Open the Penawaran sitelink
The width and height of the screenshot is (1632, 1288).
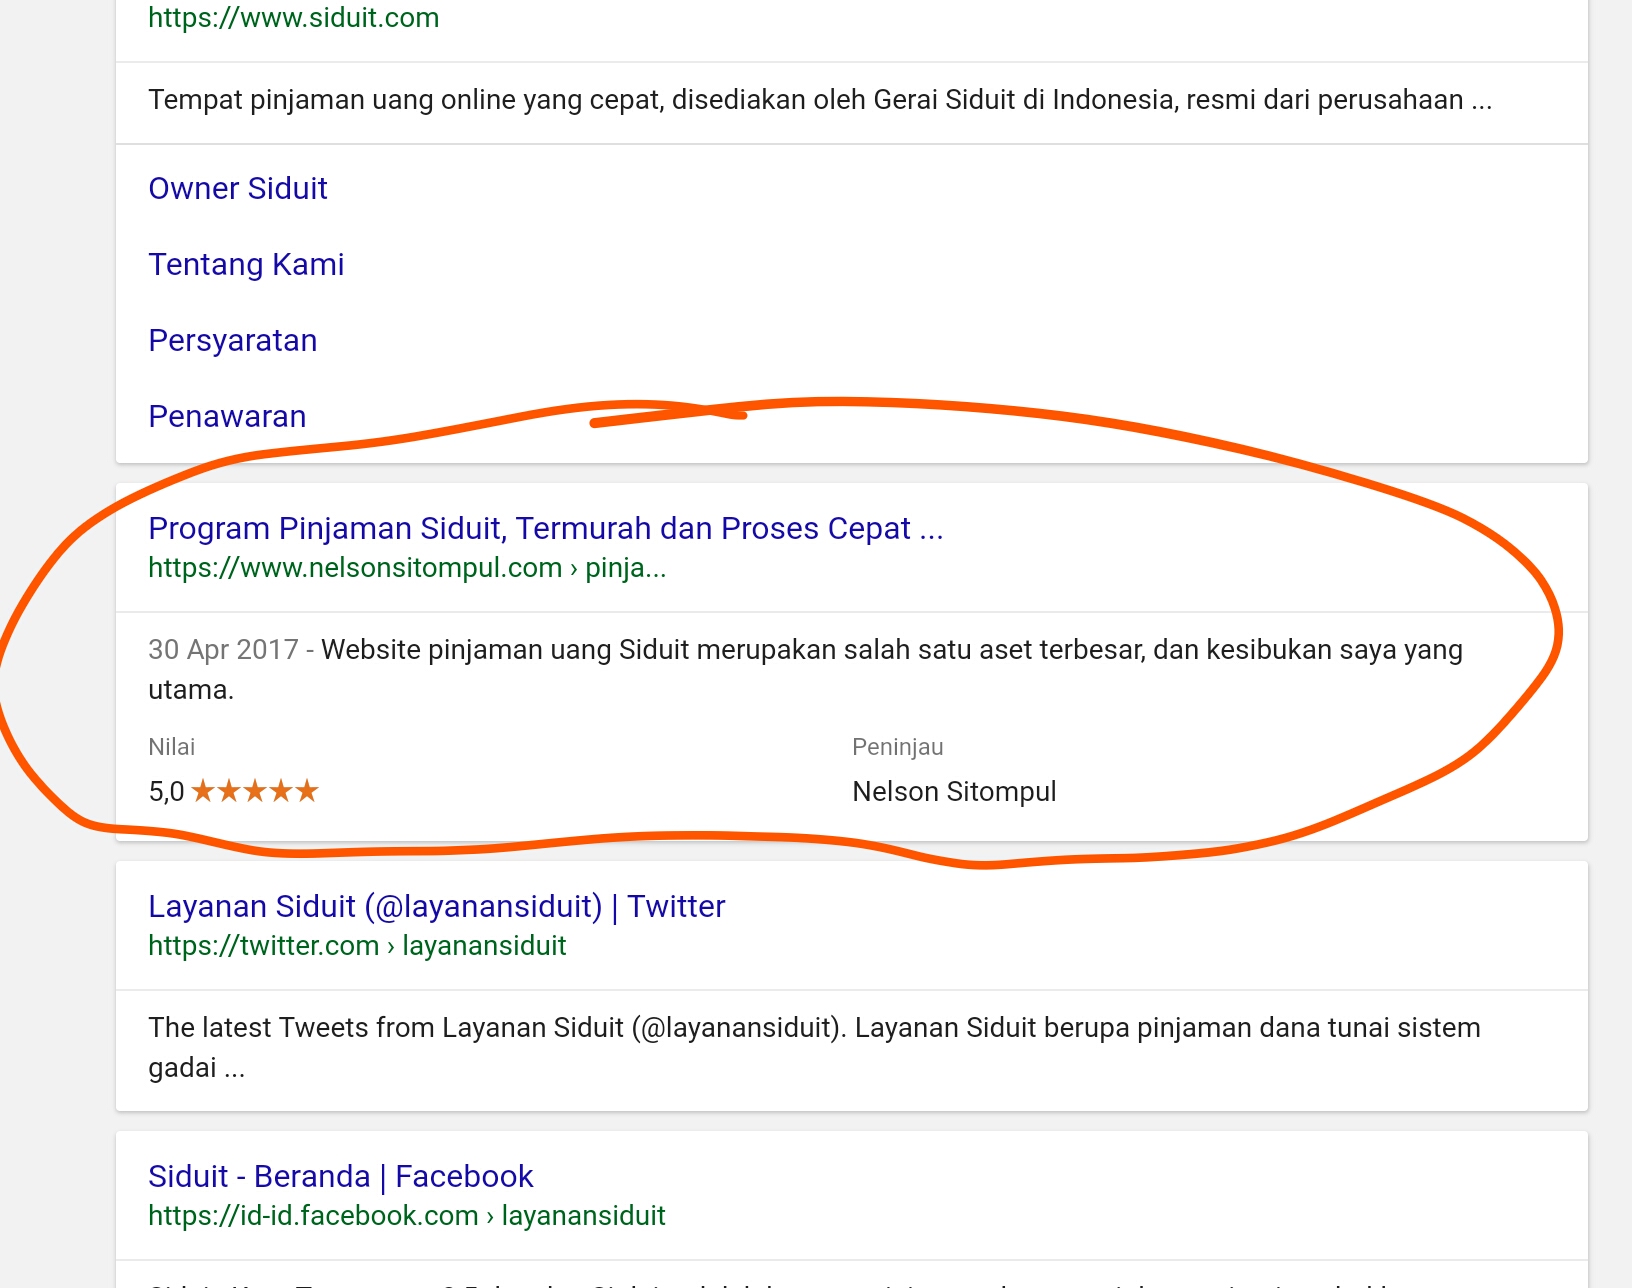(x=227, y=416)
